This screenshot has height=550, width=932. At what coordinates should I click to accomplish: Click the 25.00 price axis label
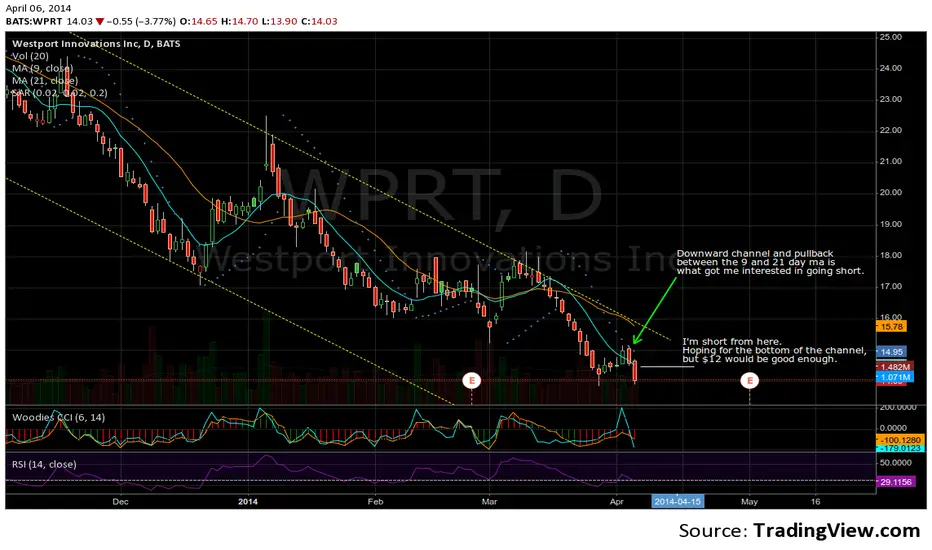(890, 37)
